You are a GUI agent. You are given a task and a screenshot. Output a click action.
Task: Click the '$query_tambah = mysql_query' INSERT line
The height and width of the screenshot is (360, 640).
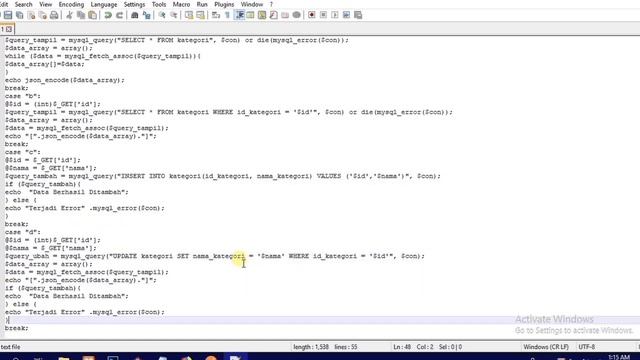point(222,176)
